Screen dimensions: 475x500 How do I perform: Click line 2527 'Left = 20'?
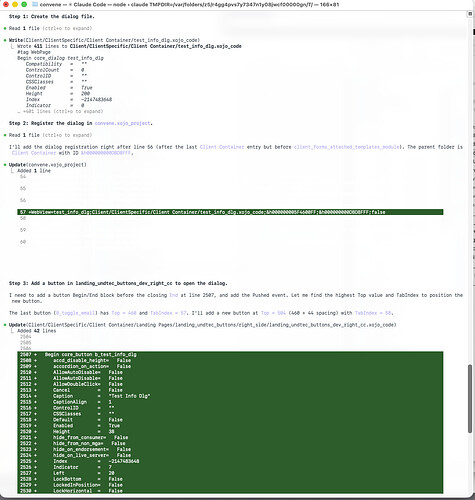click(x=230, y=473)
